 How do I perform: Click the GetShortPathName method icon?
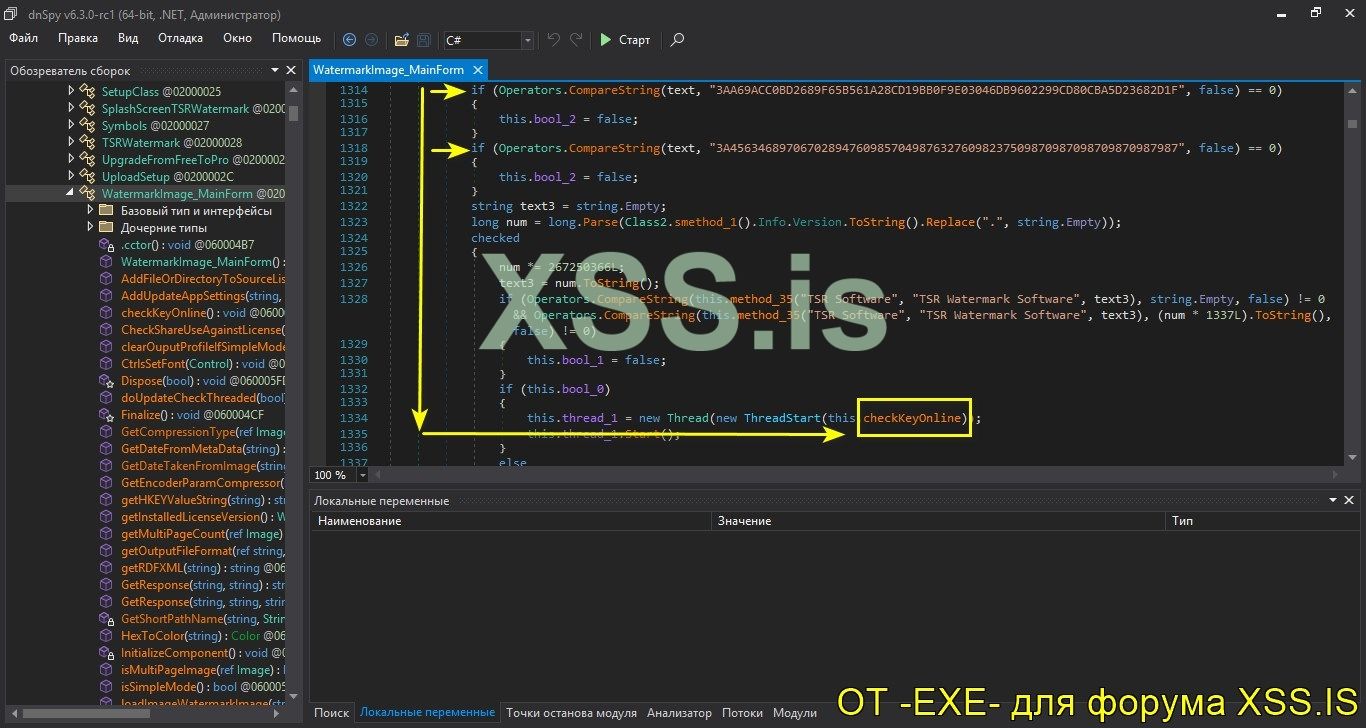click(x=106, y=618)
